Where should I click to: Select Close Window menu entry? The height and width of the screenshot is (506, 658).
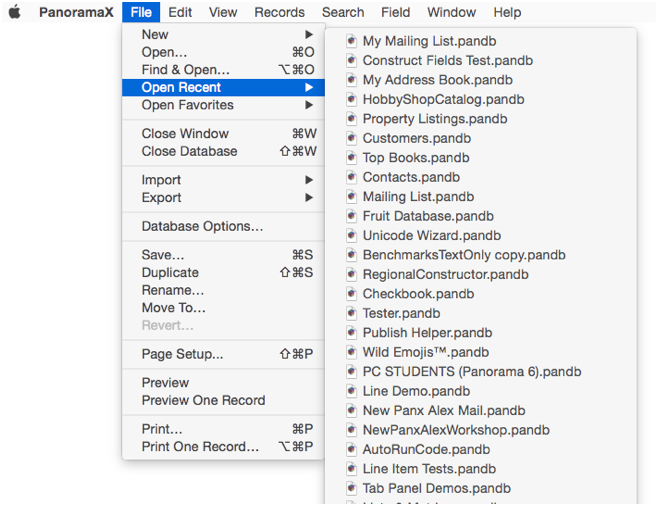click(x=223, y=133)
